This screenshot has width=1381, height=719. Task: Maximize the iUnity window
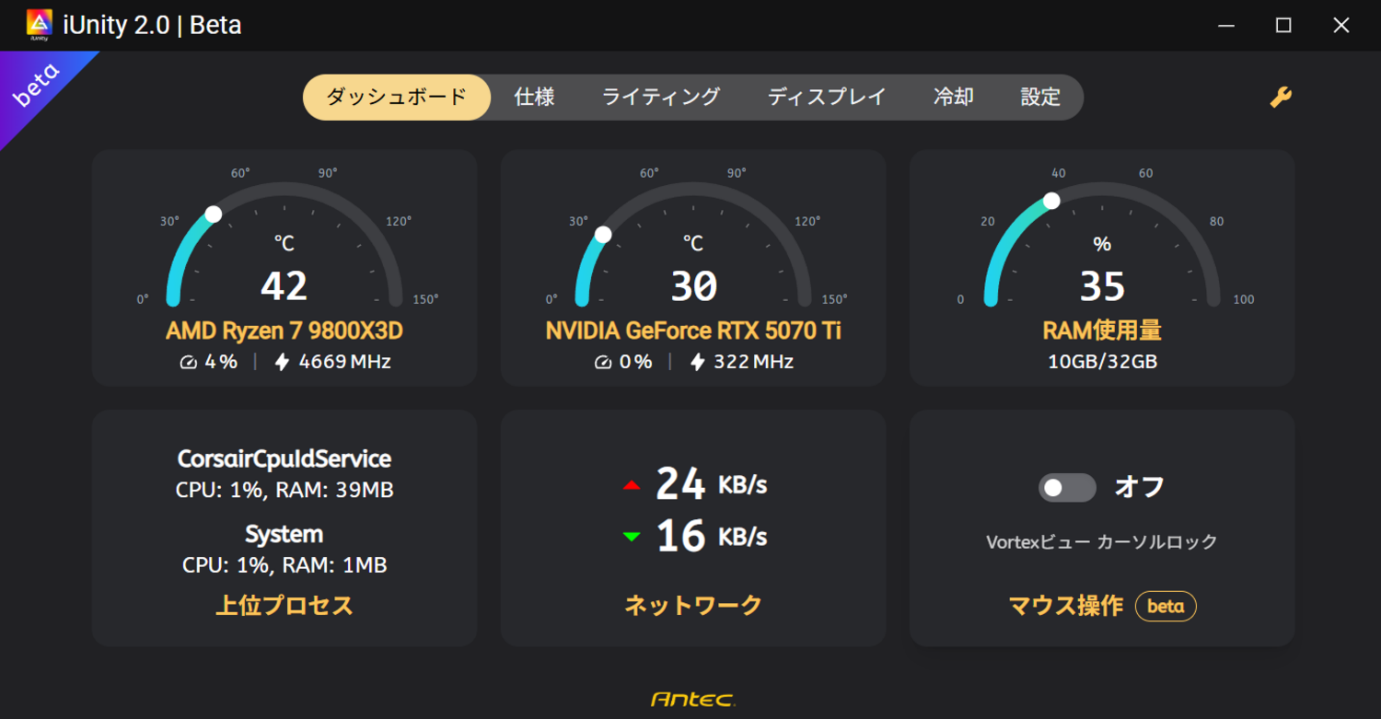pos(1284,25)
